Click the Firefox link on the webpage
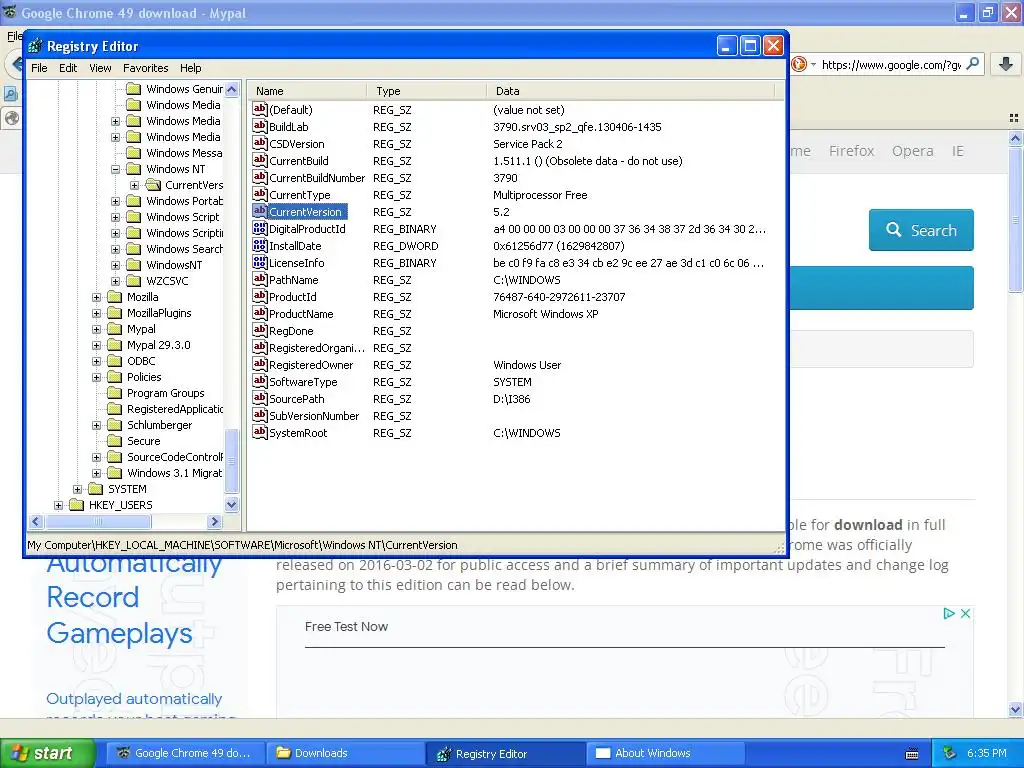Viewport: 1024px width, 768px height. tap(851, 151)
